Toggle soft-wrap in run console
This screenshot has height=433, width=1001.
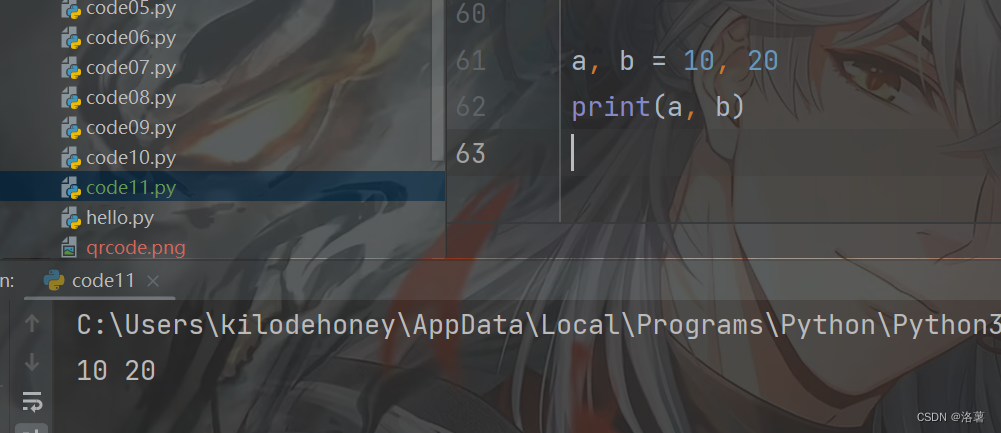[x=32, y=402]
